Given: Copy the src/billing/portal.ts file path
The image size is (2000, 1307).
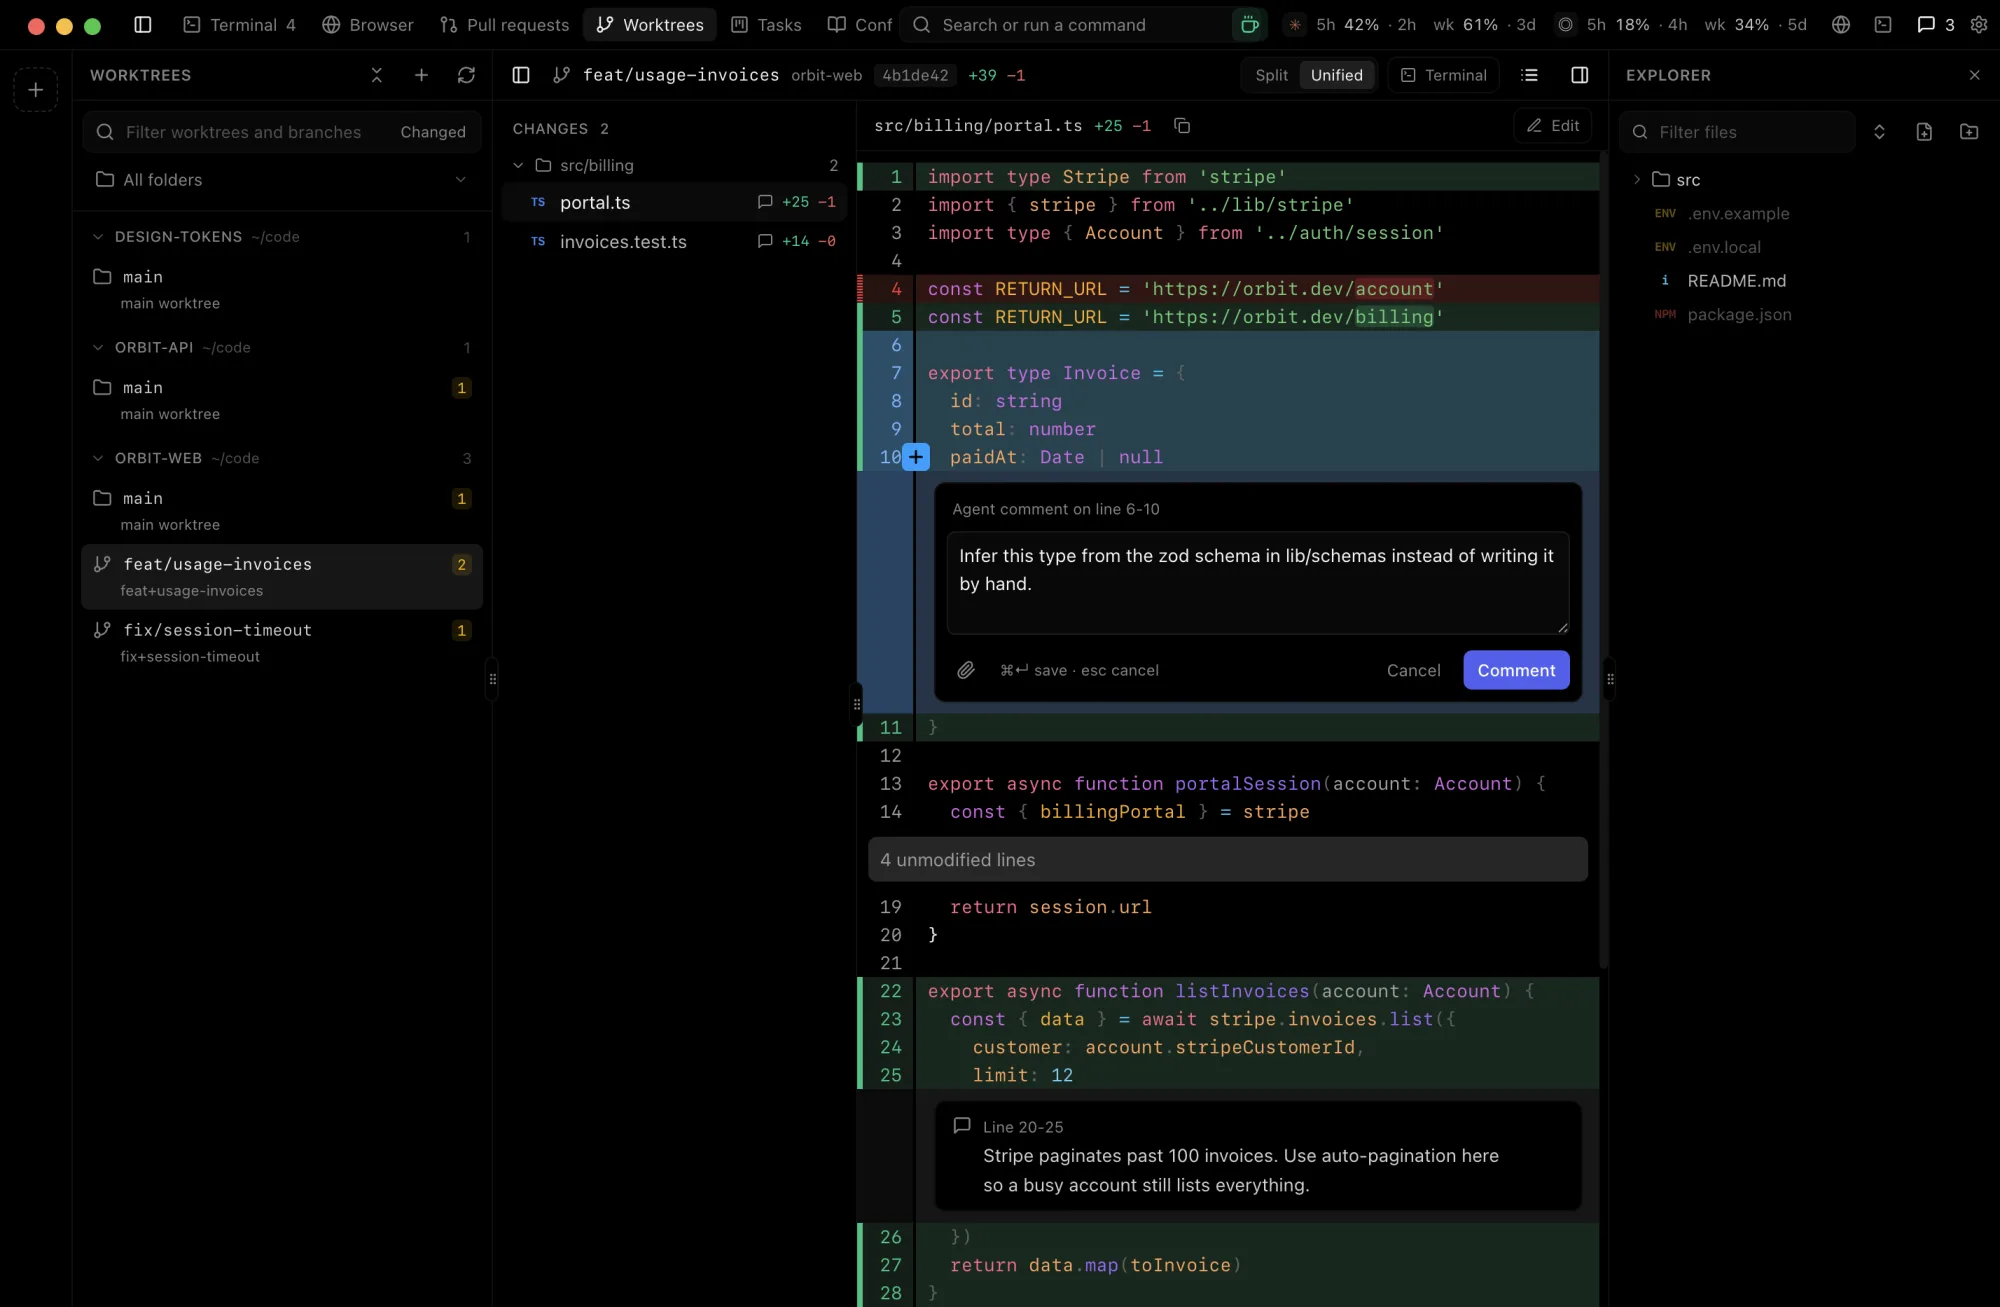Looking at the screenshot, I should [1182, 126].
